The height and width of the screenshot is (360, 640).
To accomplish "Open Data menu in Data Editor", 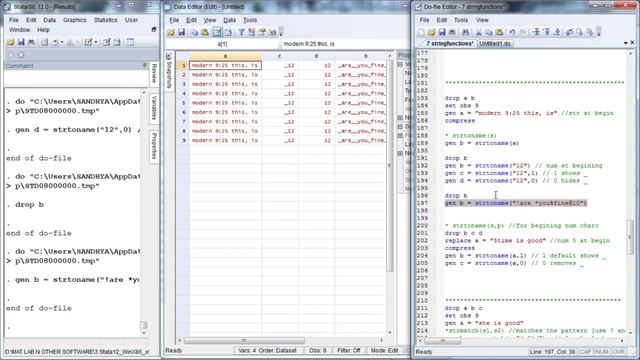I will pyautogui.click(x=229, y=20).
